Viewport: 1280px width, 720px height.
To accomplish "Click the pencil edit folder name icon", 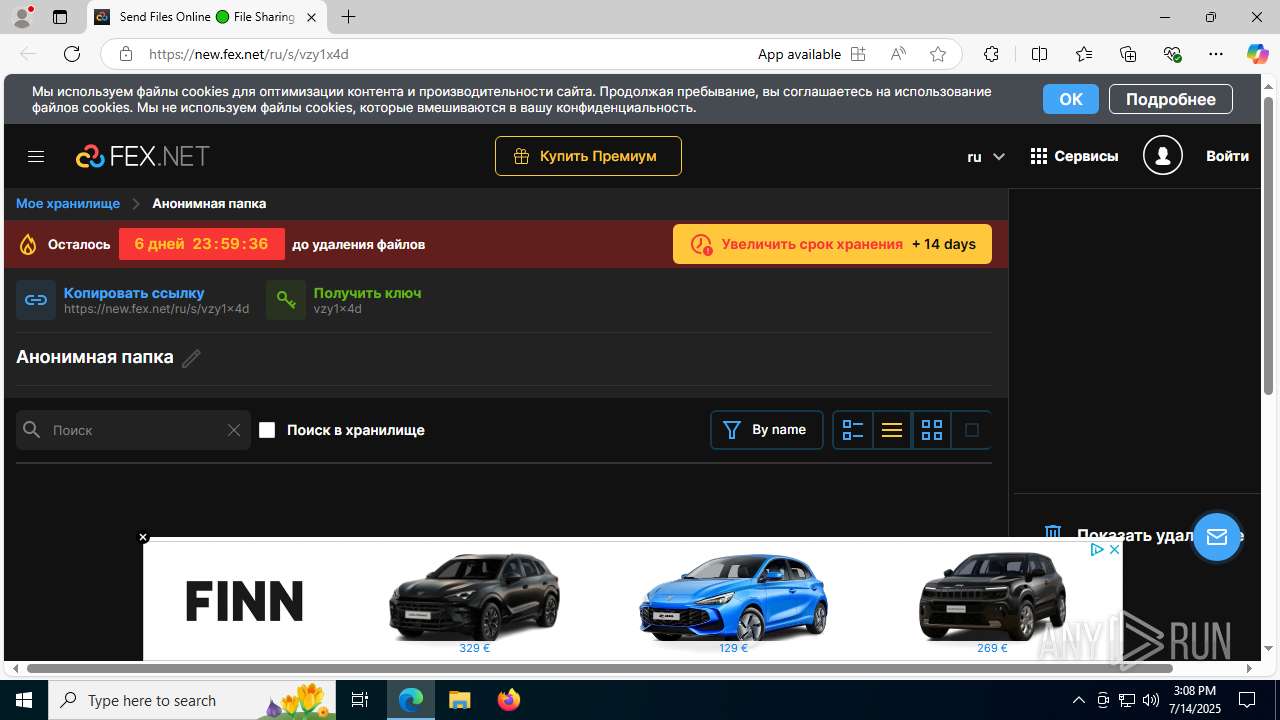I will click(191, 358).
